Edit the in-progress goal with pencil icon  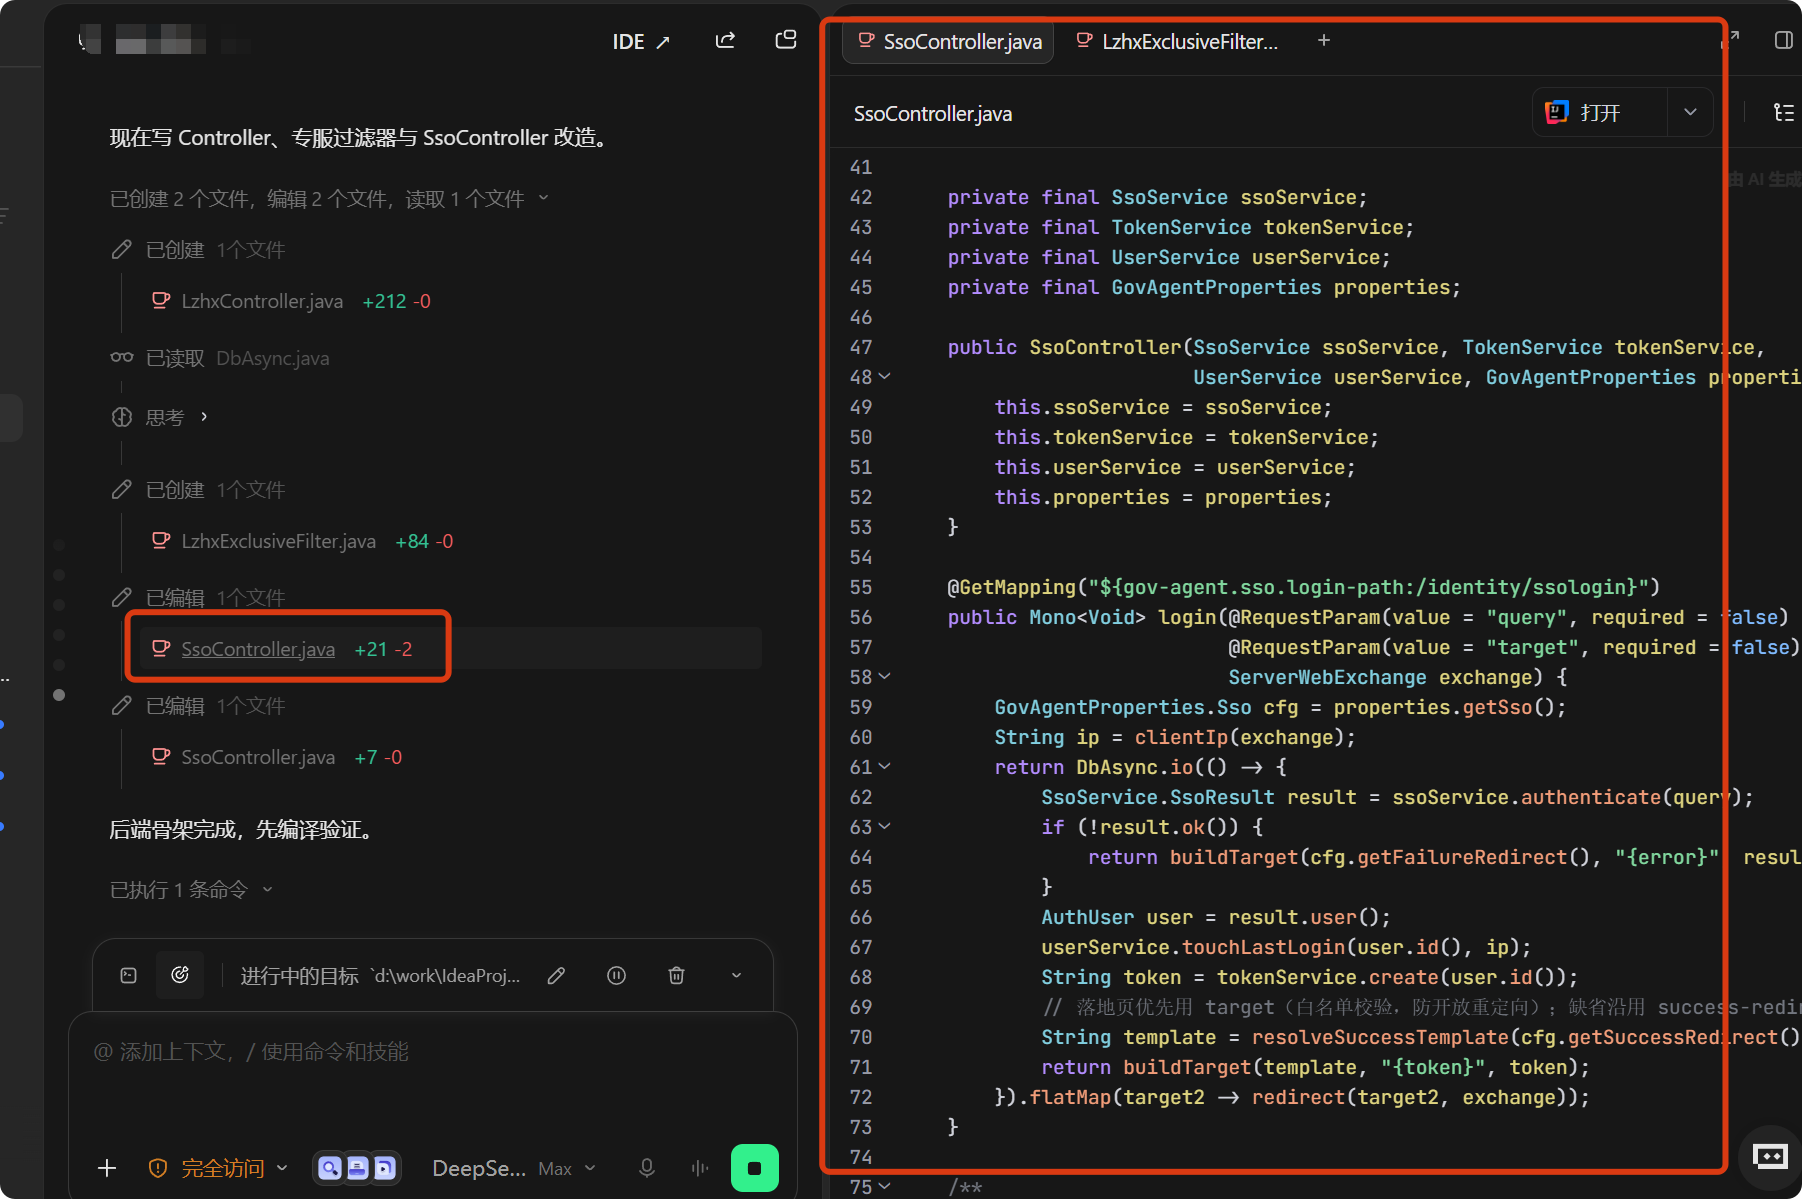point(557,975)
